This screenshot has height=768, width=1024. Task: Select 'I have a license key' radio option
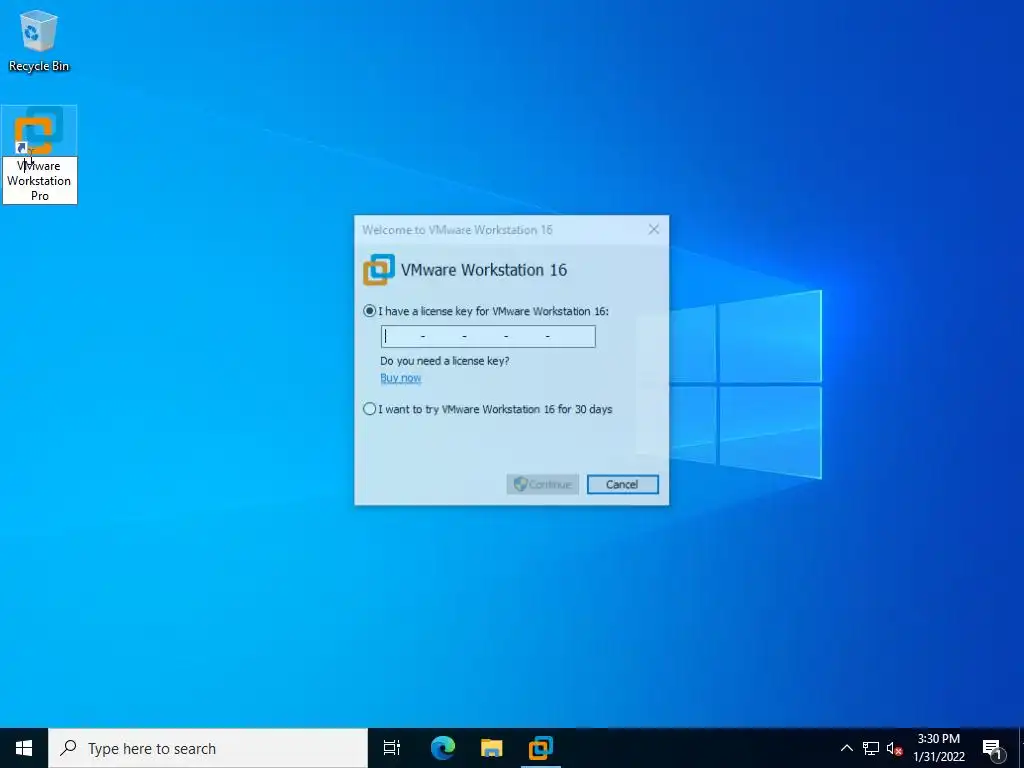tap(370, 311)
